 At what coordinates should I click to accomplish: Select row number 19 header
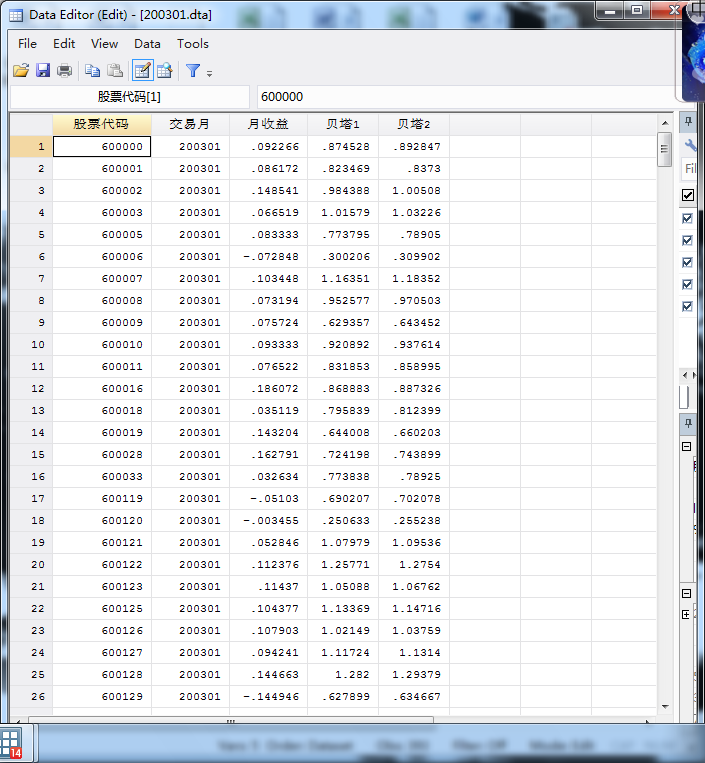click(31, 543)
